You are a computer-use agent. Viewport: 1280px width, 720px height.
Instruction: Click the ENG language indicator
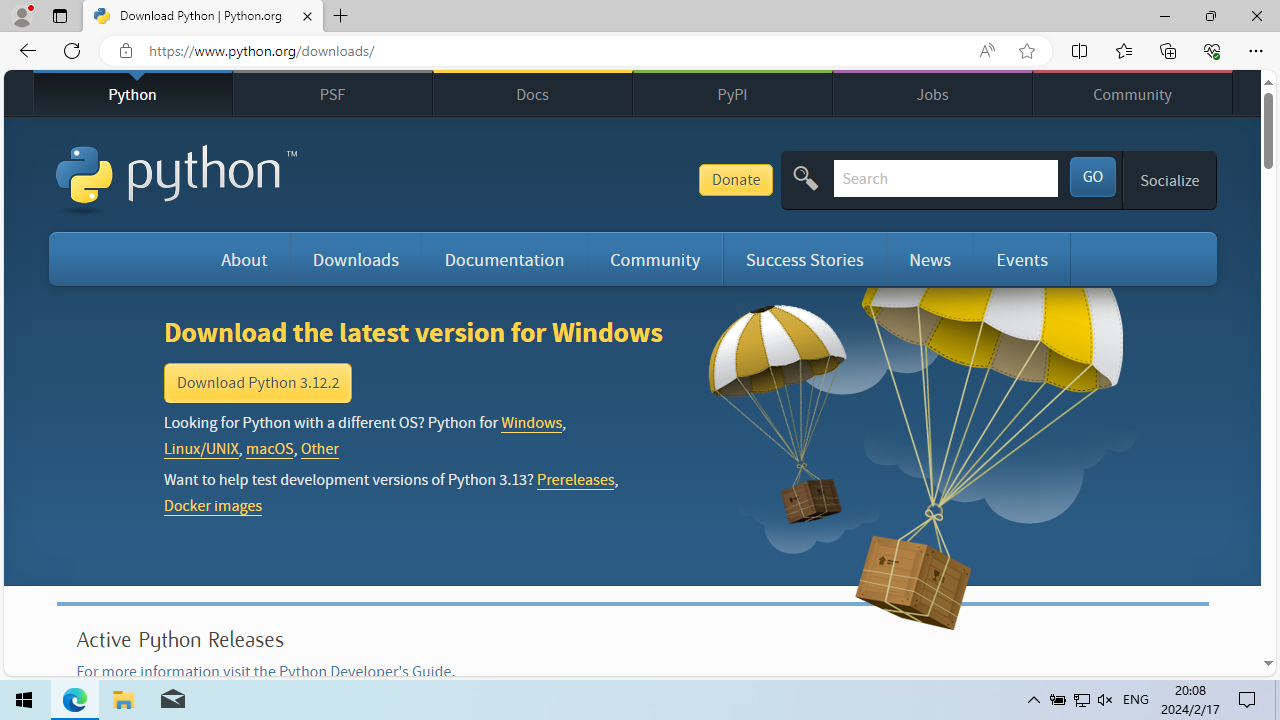coord(1136,700)
